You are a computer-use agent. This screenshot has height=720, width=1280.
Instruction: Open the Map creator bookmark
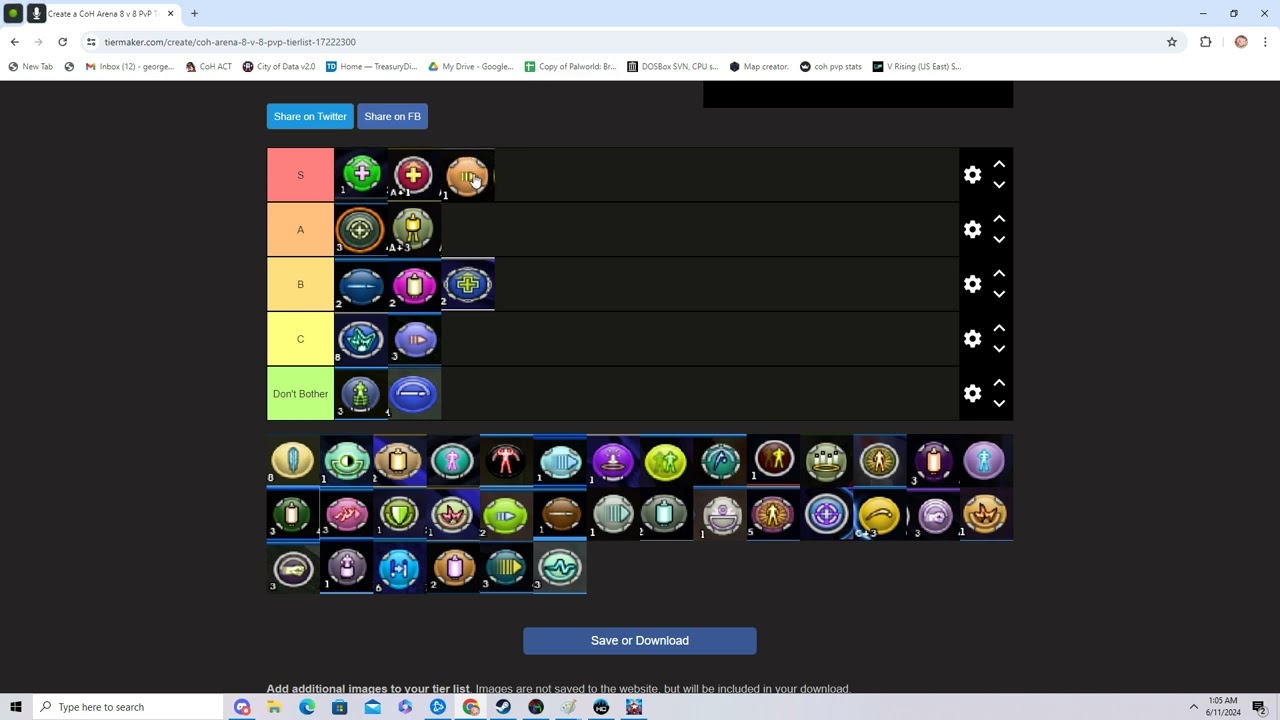(759, 67)
